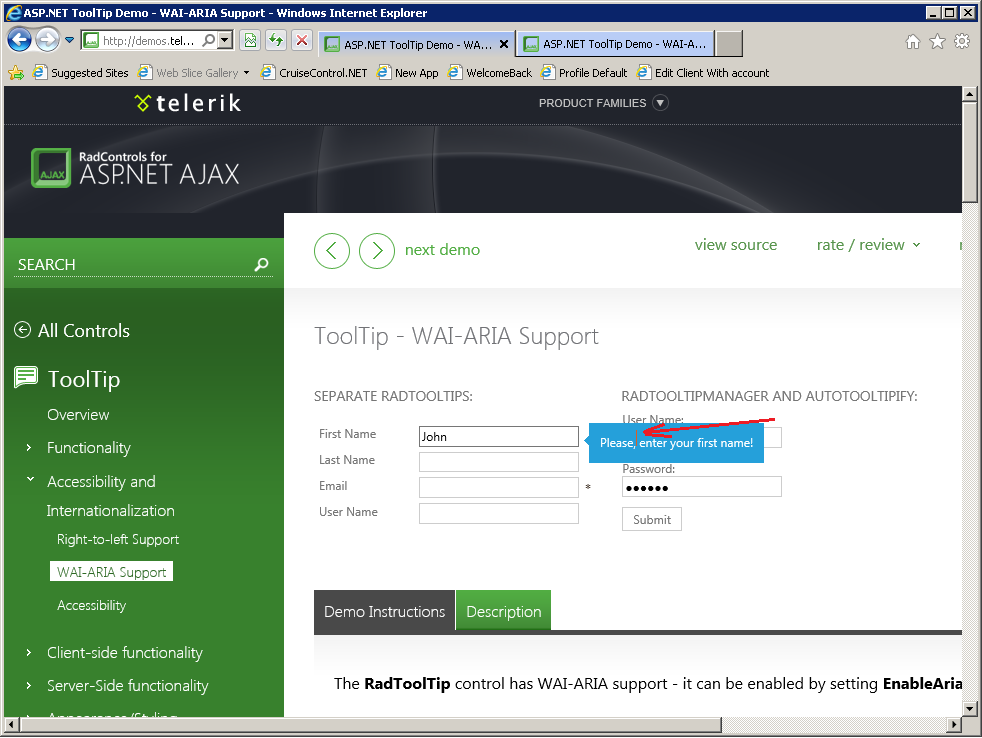This screenshot has height=738, width=982.
Task: Click the First Name field containing John
Action: pos(499,437)
